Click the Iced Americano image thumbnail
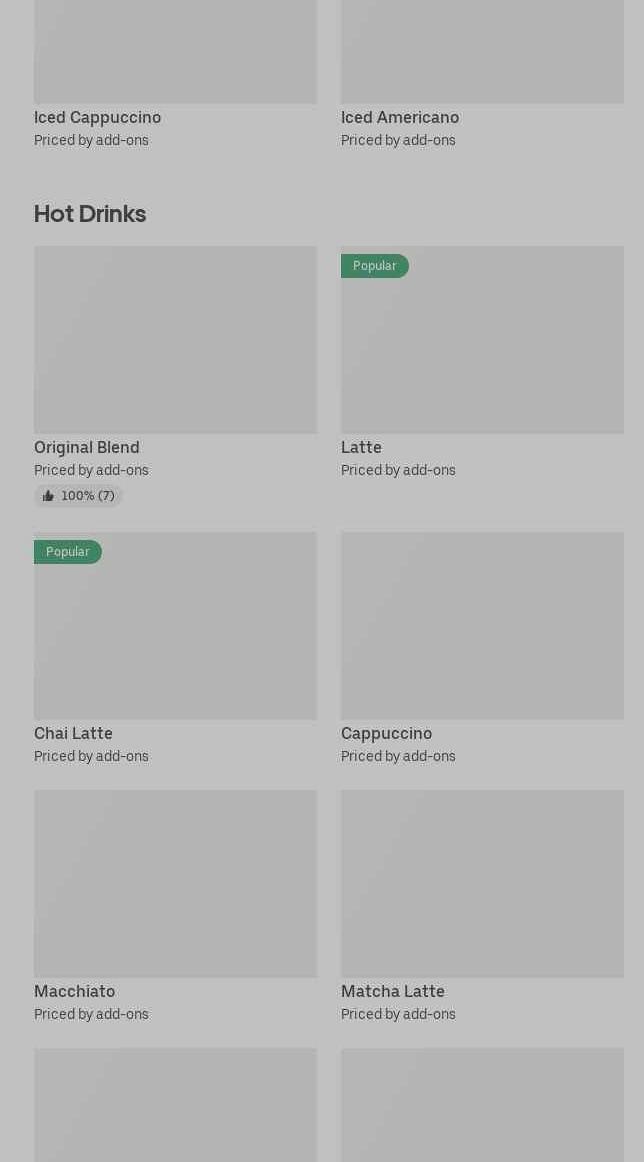Viewport: 644px width, 1162px height. [482, 52]
